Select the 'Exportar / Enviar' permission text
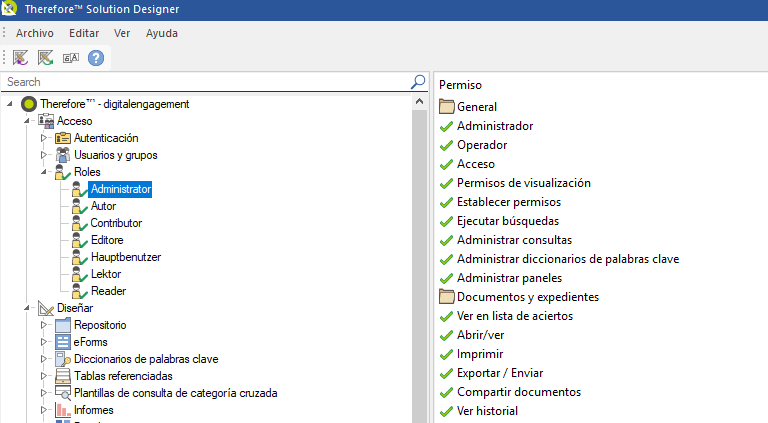The height and width of the screenshot is (423, 768). pyautogui.click(x=500, y=373)
